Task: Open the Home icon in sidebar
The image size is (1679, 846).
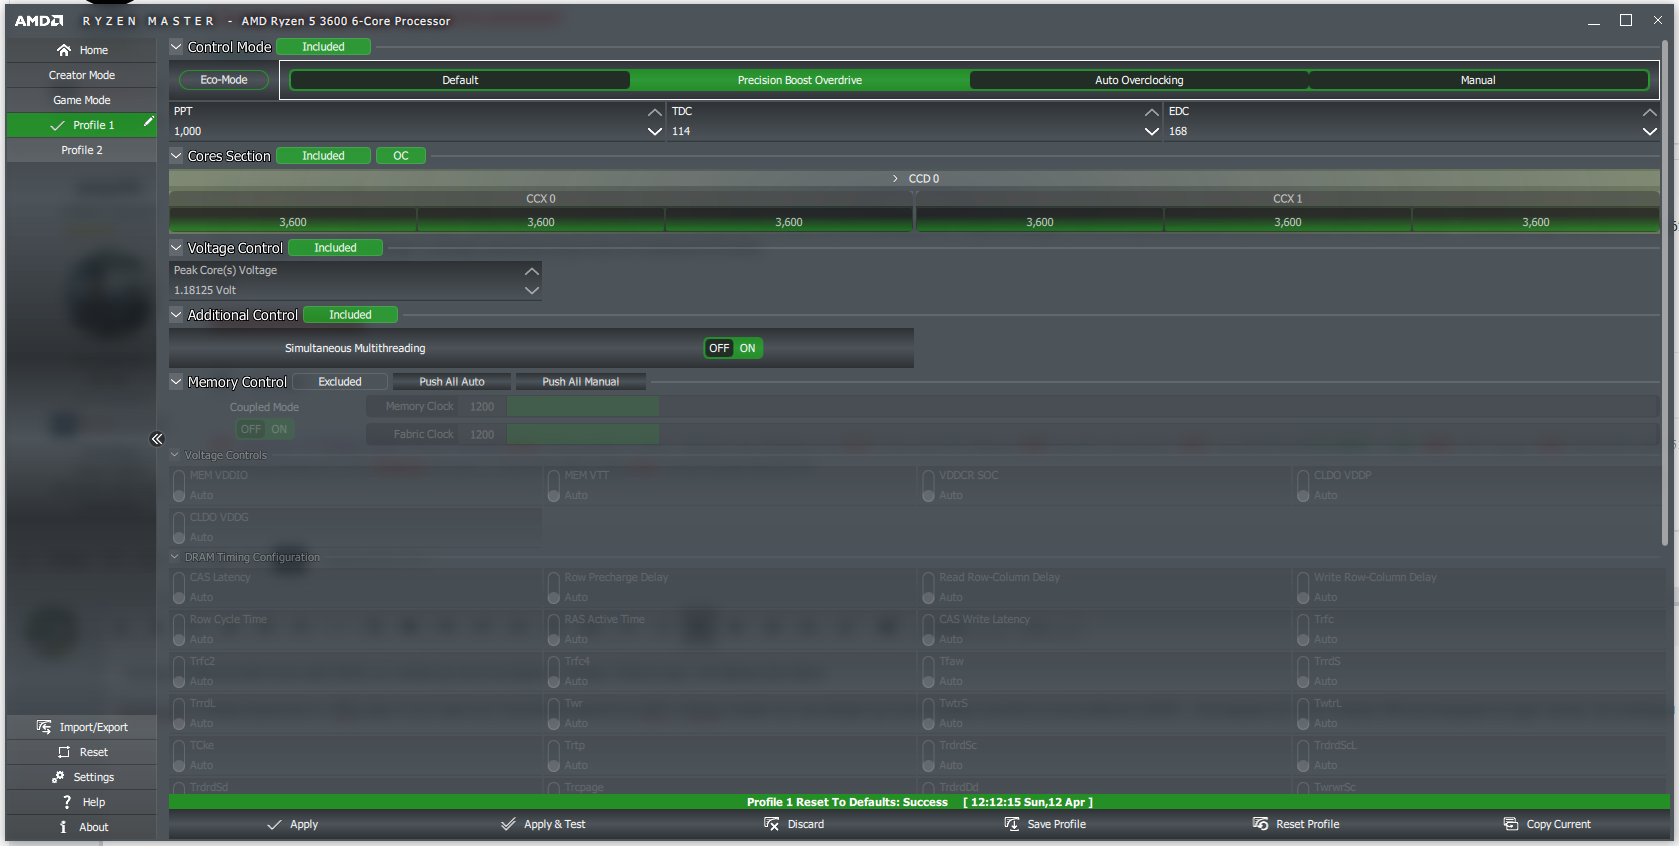Action: click(x=64, y=50)
